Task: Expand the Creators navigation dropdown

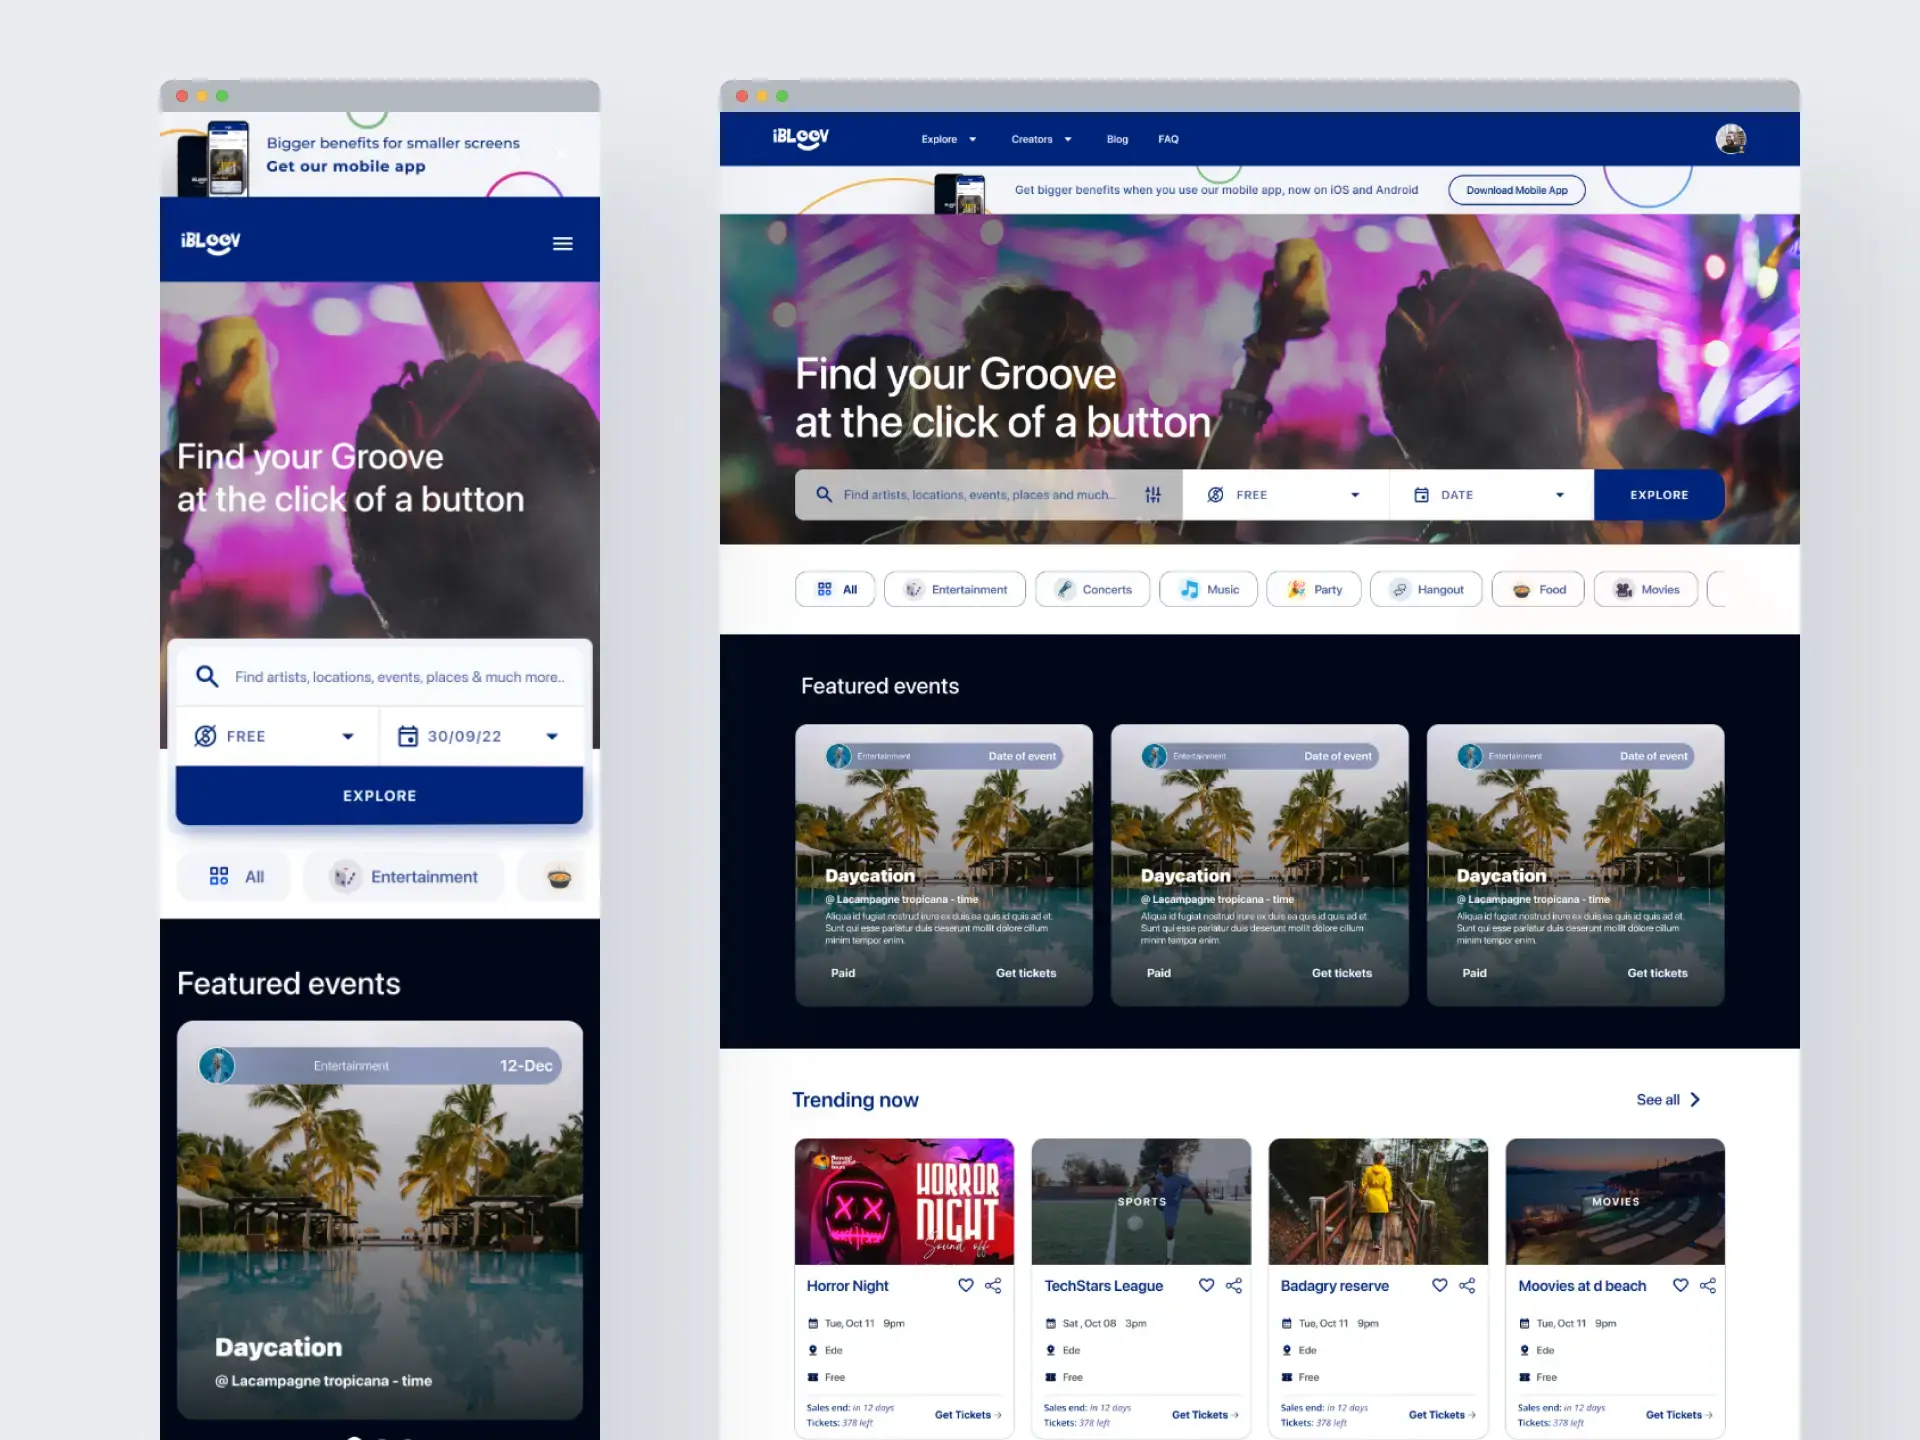Action: pyautogui.click(x=1041, y=139)
